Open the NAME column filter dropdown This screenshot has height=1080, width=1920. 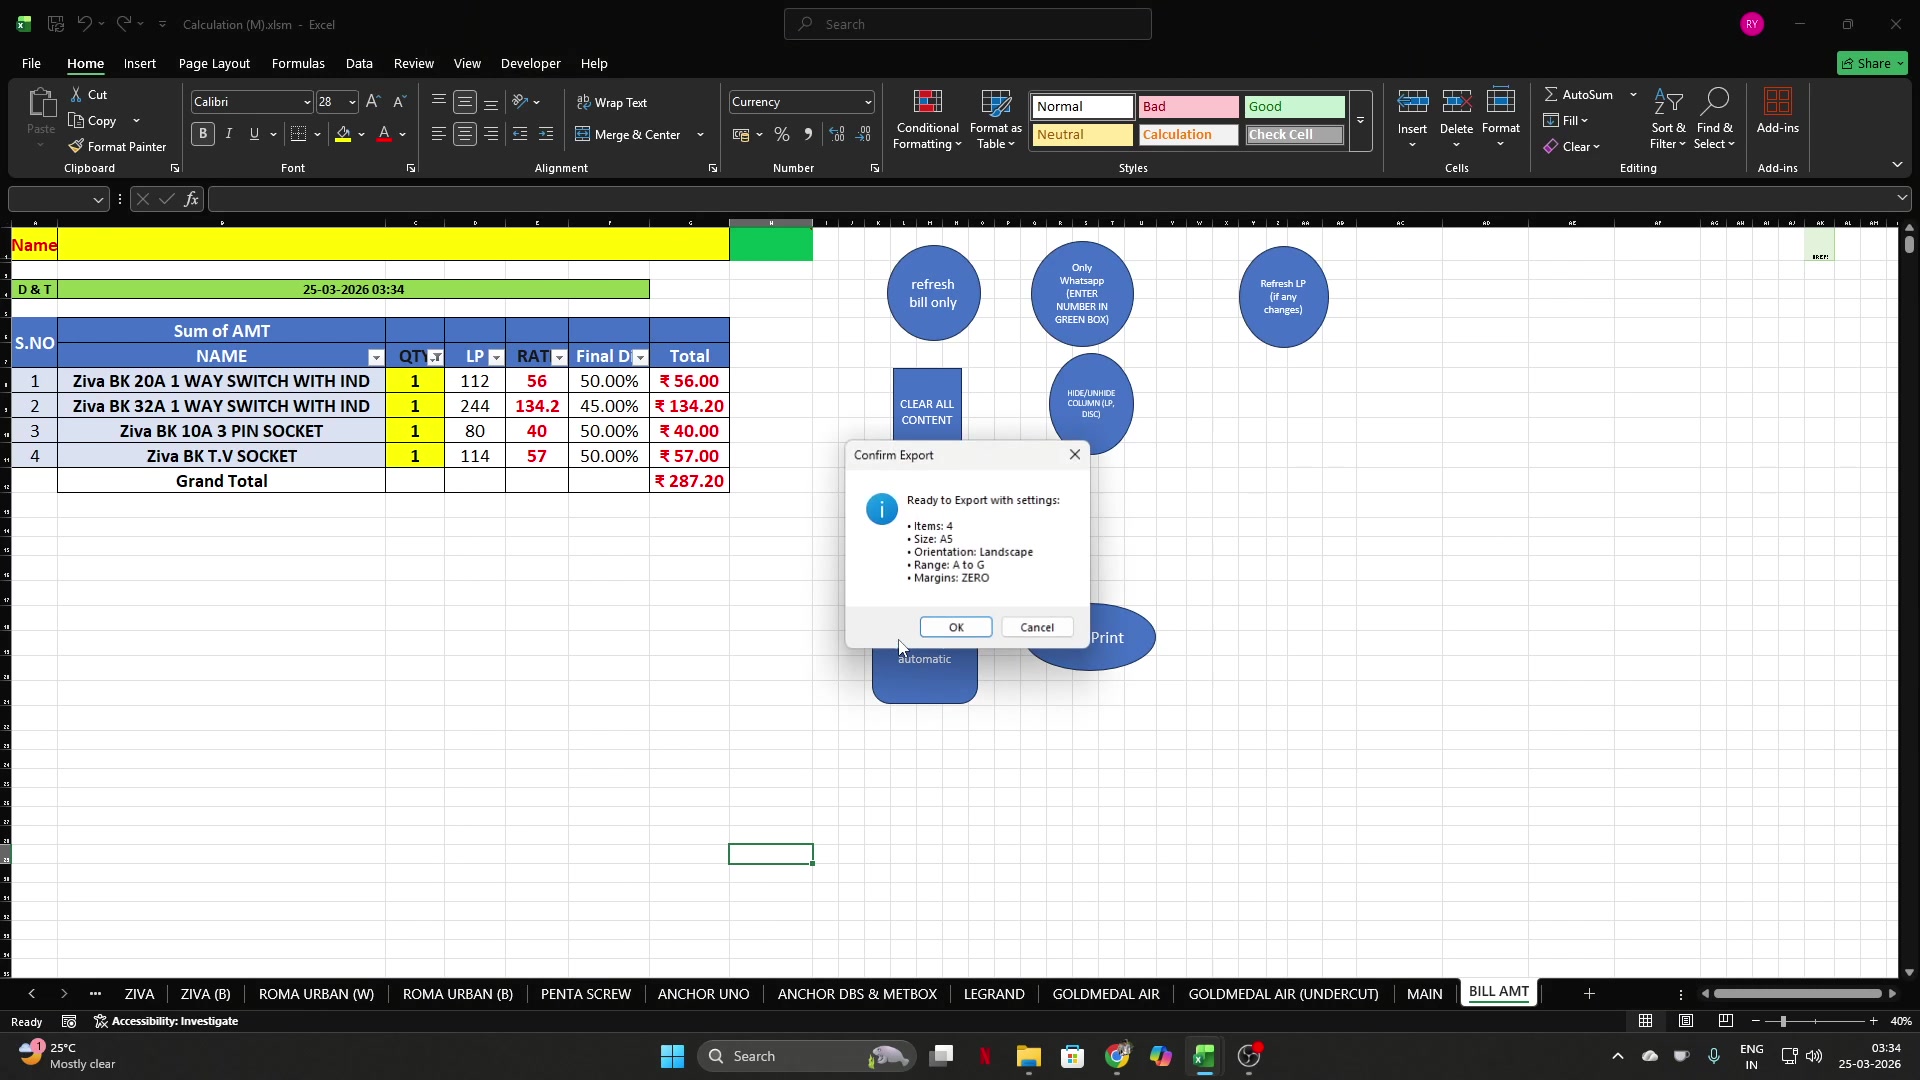[376, 357]
